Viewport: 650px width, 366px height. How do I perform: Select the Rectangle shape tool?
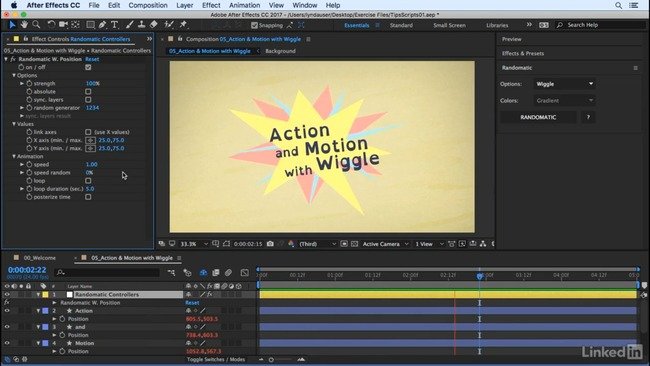pos(90,25)
